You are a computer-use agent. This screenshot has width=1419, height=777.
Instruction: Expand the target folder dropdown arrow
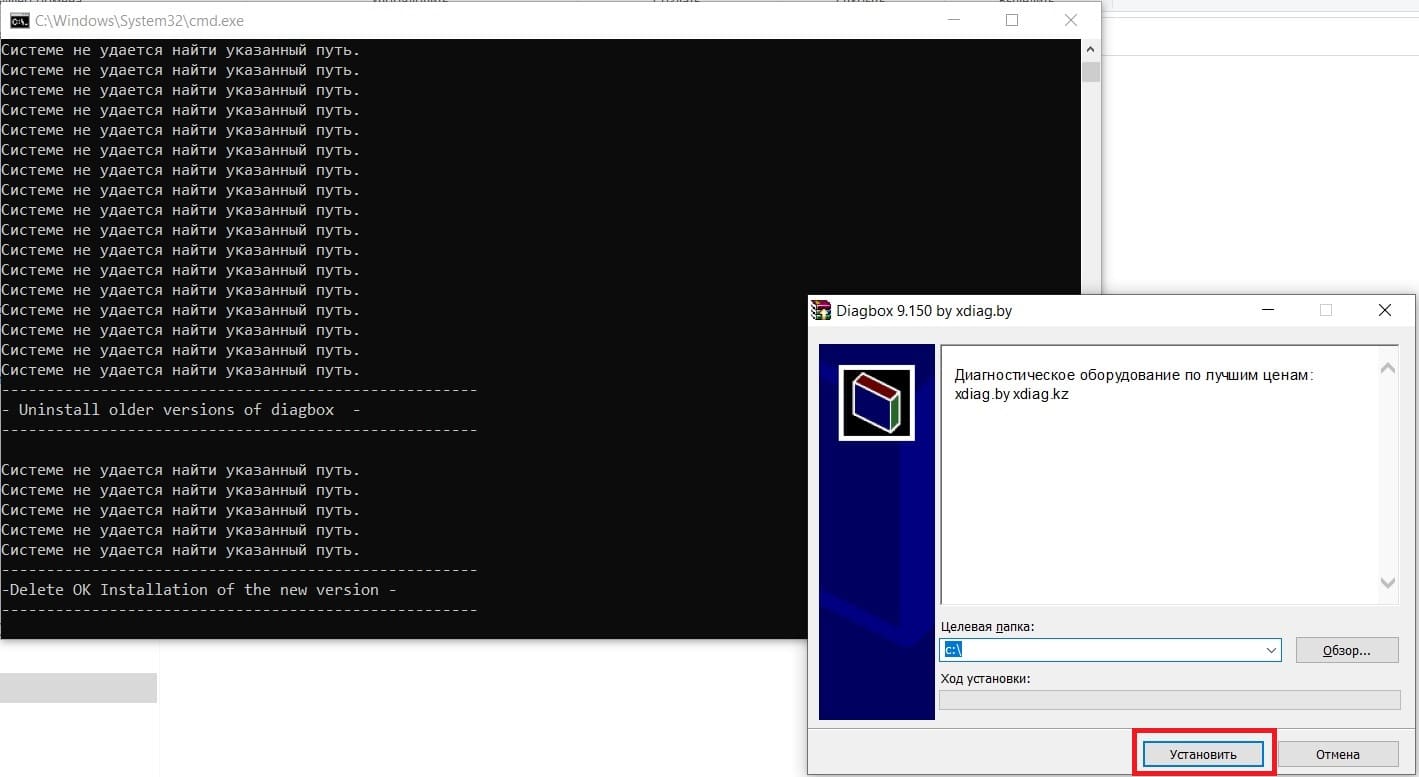coord(1271,650)
